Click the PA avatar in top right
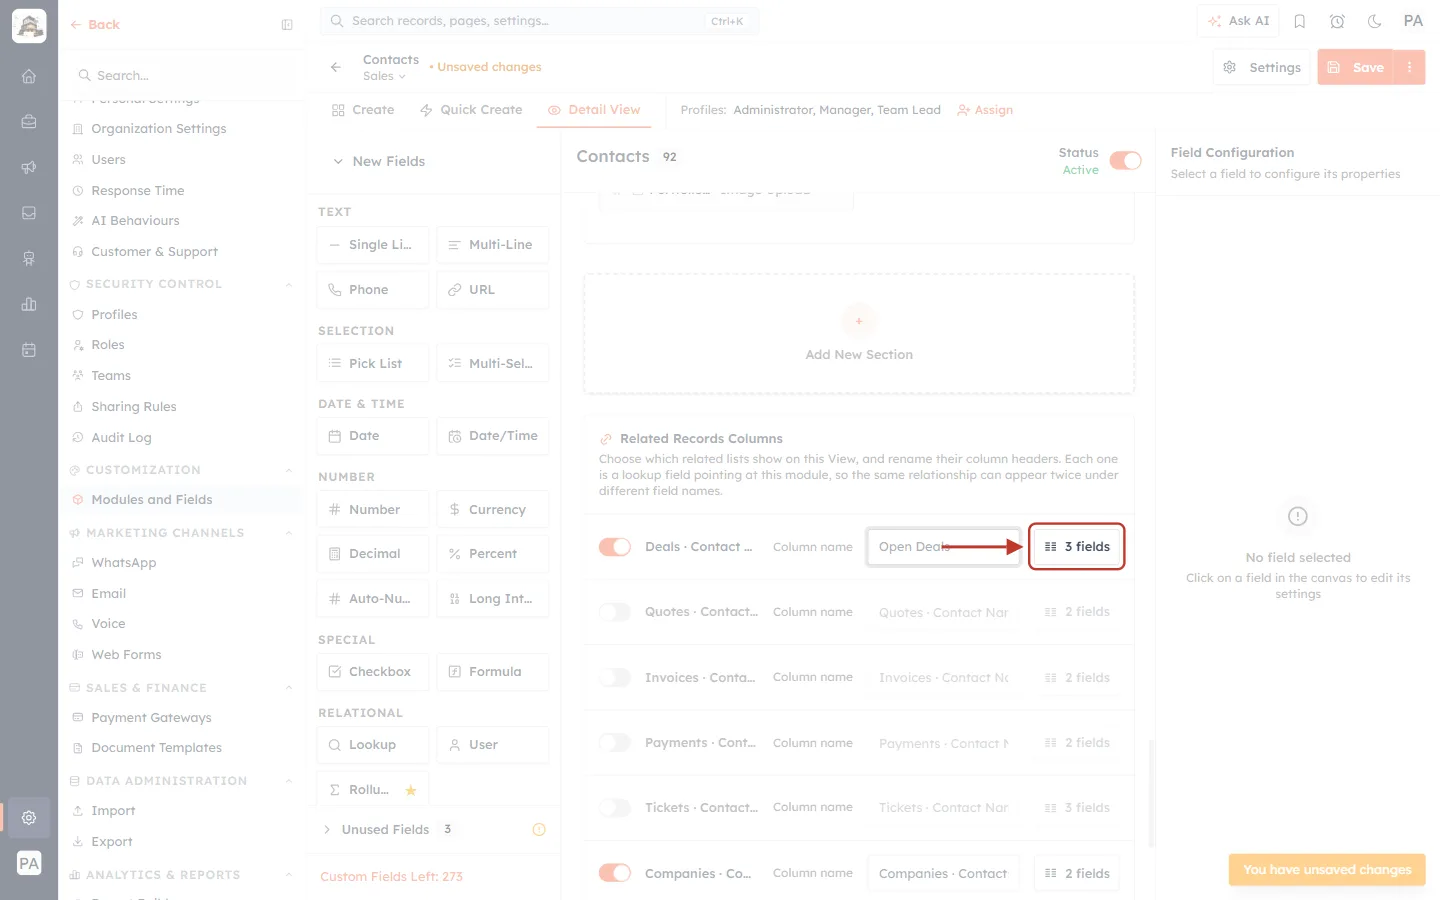The height and width of the screenshot is (900, 1440). tap(1413, 21)
